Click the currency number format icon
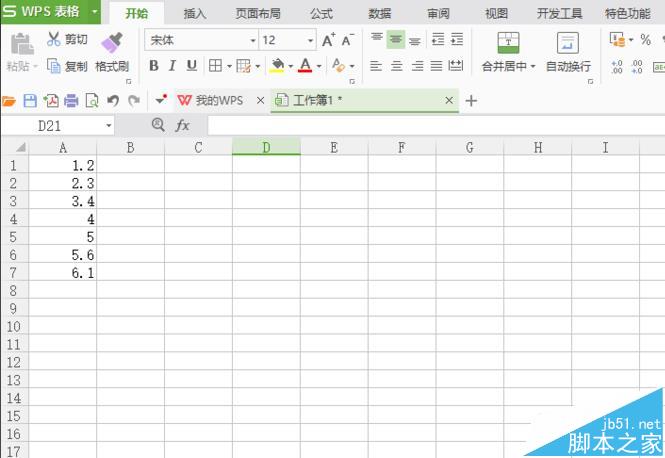This screenshot has height=458, width=665. [618, 39]
